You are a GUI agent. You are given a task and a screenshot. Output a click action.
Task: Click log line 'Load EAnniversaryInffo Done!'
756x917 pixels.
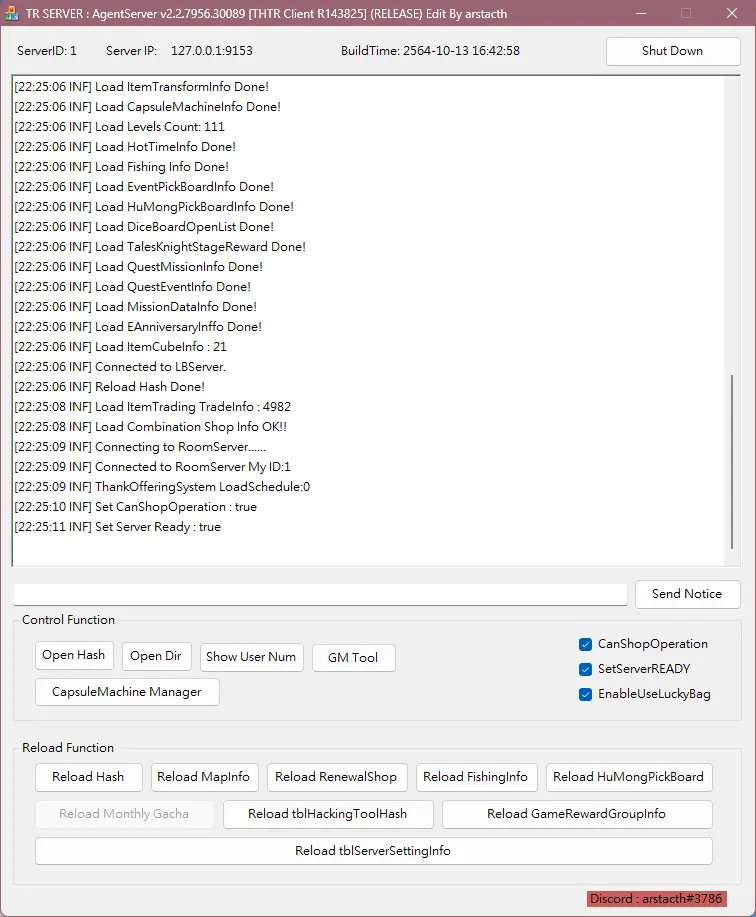point(138,327)
